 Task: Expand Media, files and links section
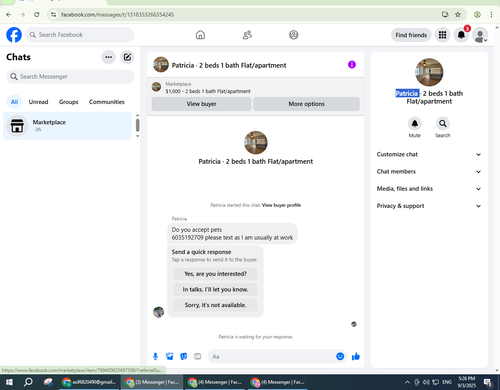point(429,189)
